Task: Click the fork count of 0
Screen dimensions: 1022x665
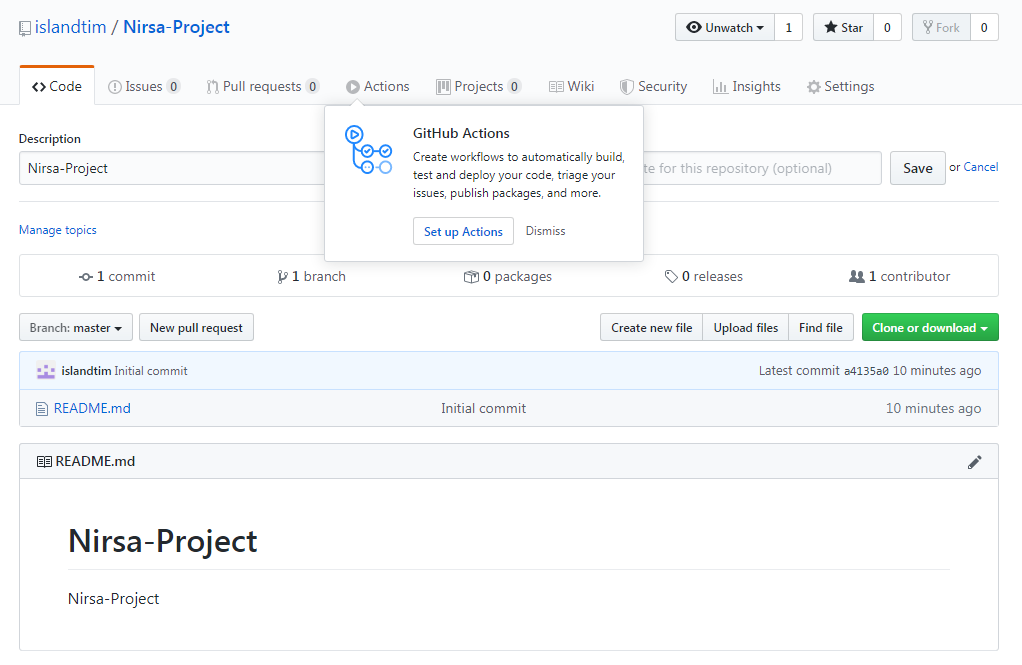Action: (x=984, y=27)
